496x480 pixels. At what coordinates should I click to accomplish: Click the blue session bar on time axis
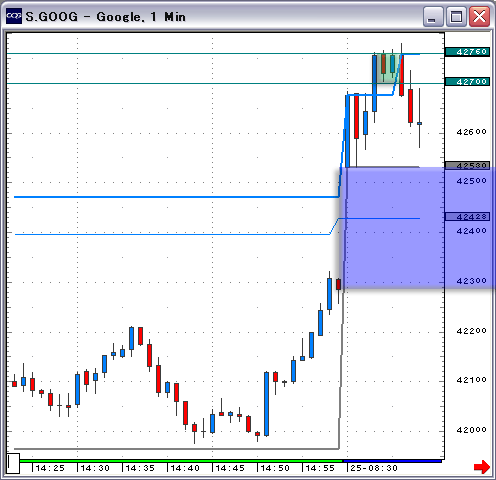pos(392,461)
